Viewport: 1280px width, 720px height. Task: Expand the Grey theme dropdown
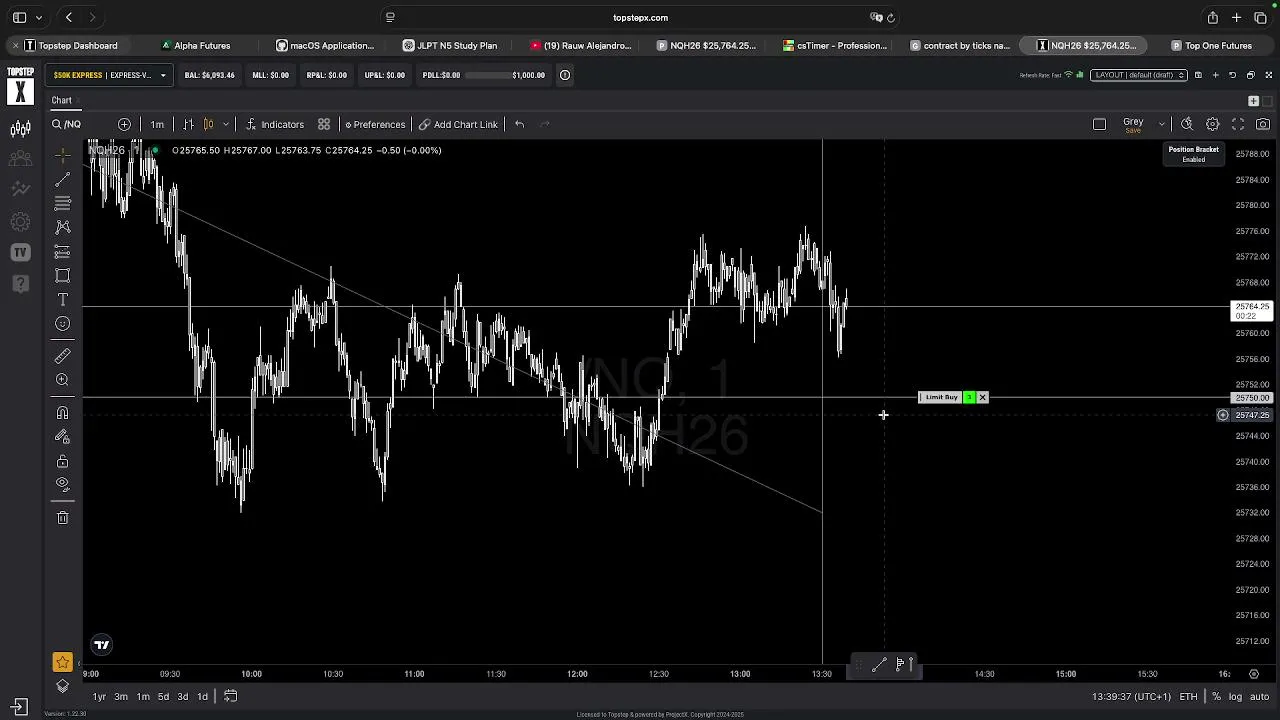point(1161,124)
